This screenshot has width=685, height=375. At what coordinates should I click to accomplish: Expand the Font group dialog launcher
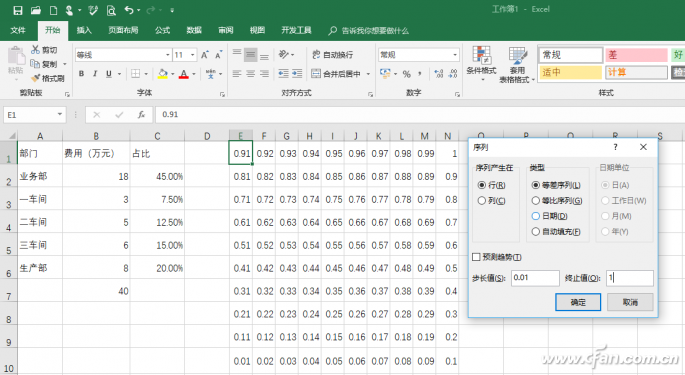222,94
